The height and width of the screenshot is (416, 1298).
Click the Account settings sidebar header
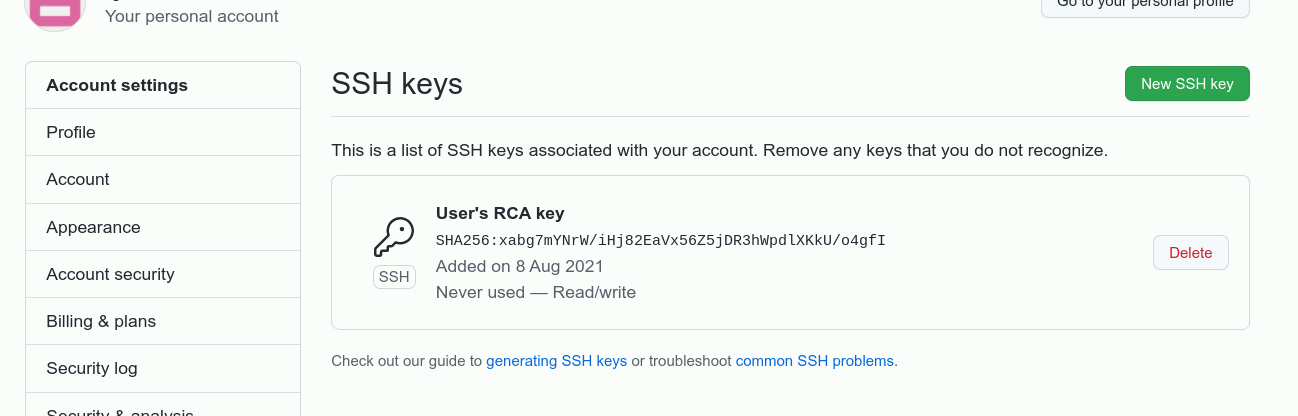[x=163, y=85]
